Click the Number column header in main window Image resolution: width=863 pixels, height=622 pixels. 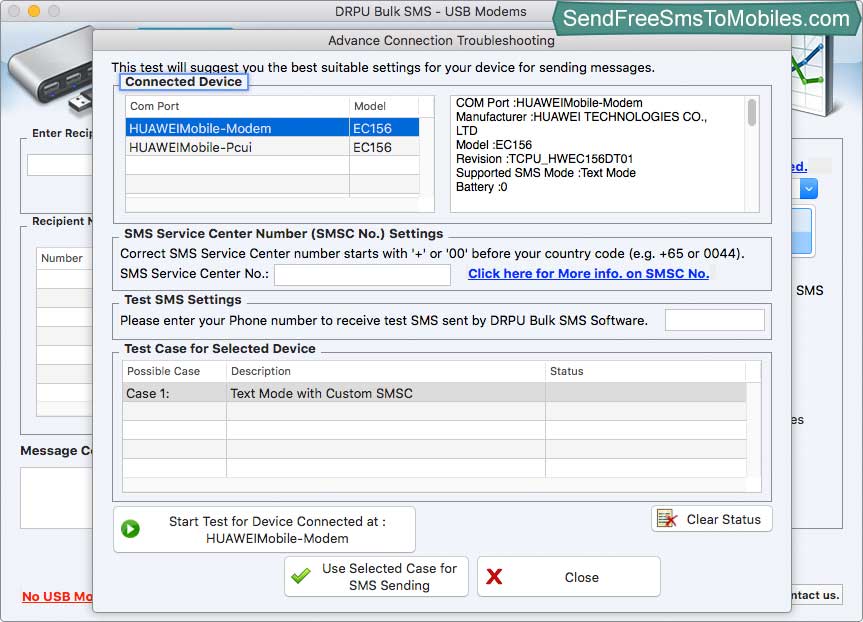coord(64,258)
